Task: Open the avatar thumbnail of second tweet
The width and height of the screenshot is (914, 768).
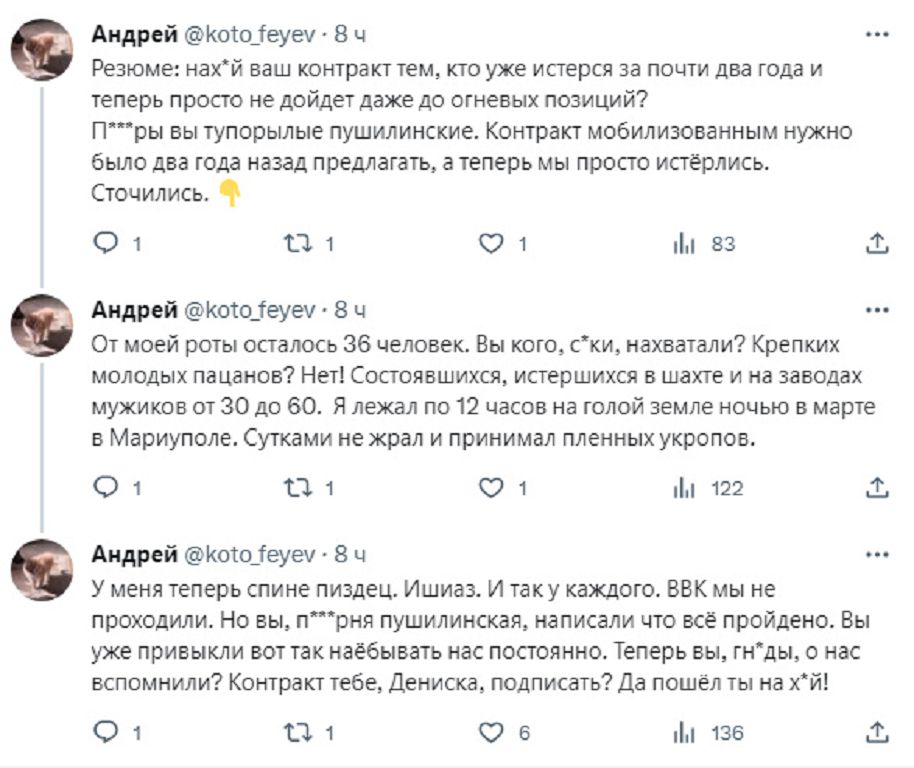Action: [41, 326]
